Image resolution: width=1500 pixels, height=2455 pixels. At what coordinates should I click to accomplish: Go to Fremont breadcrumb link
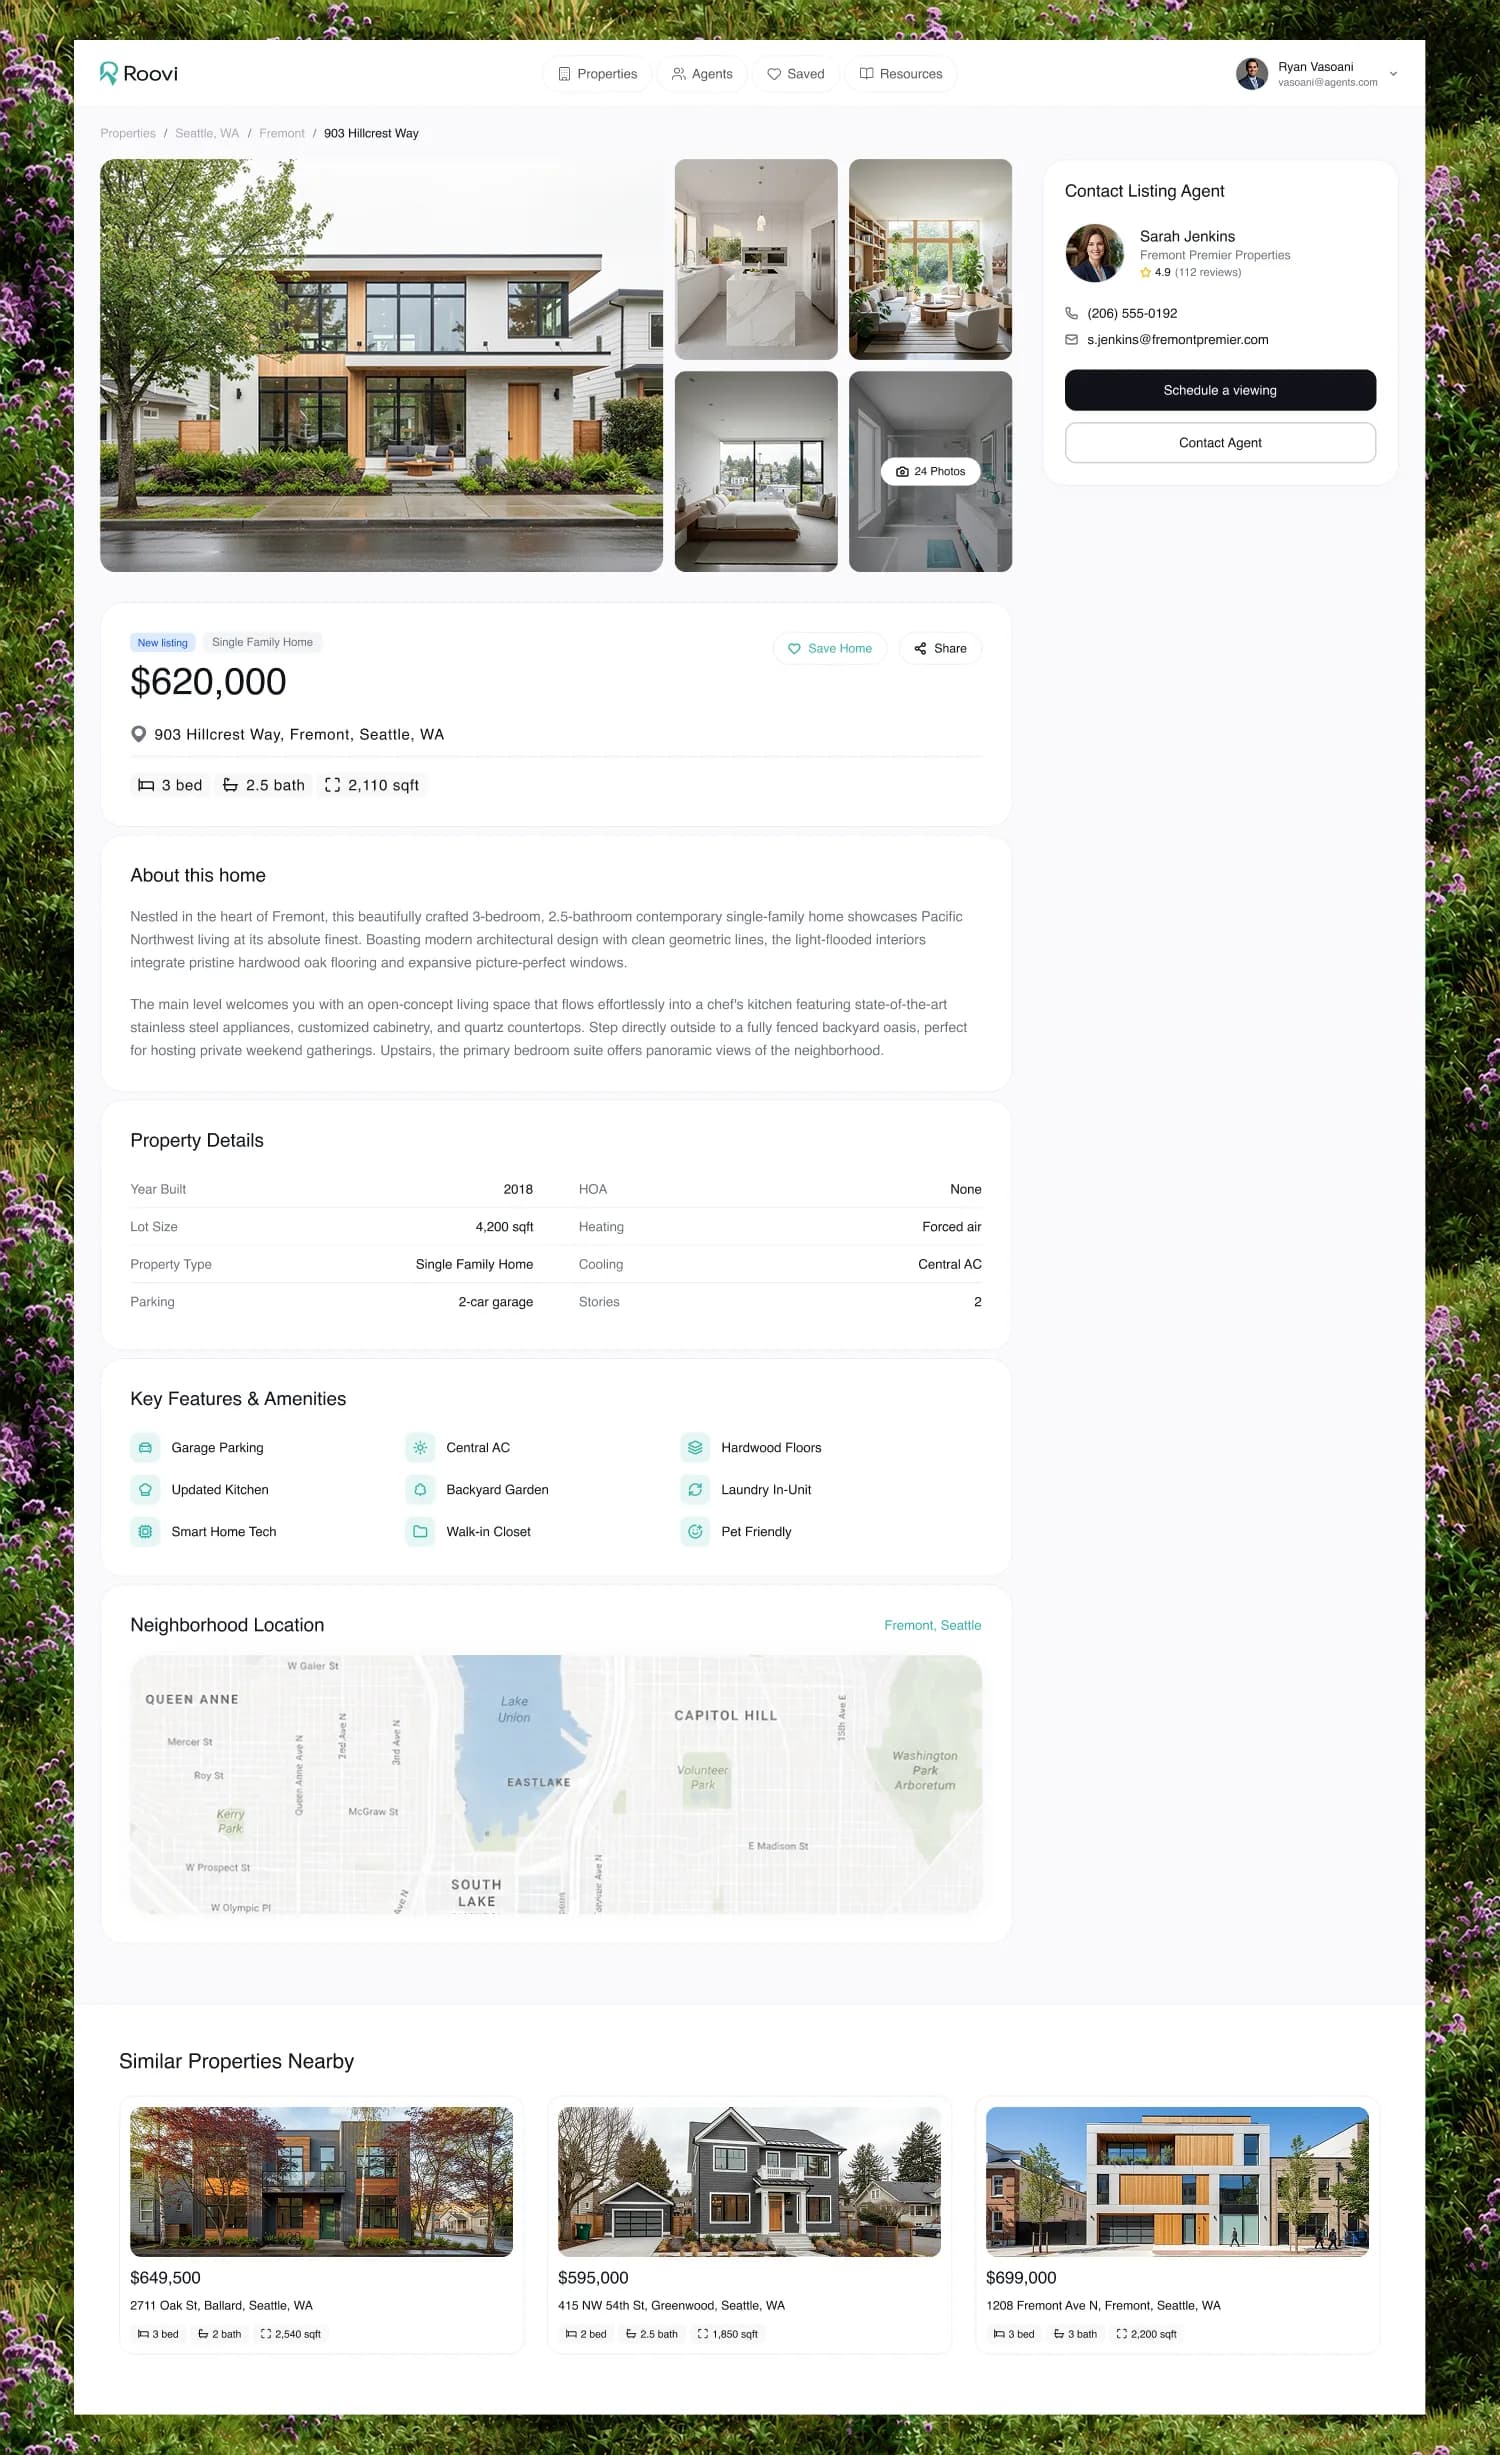coord(282,133)
